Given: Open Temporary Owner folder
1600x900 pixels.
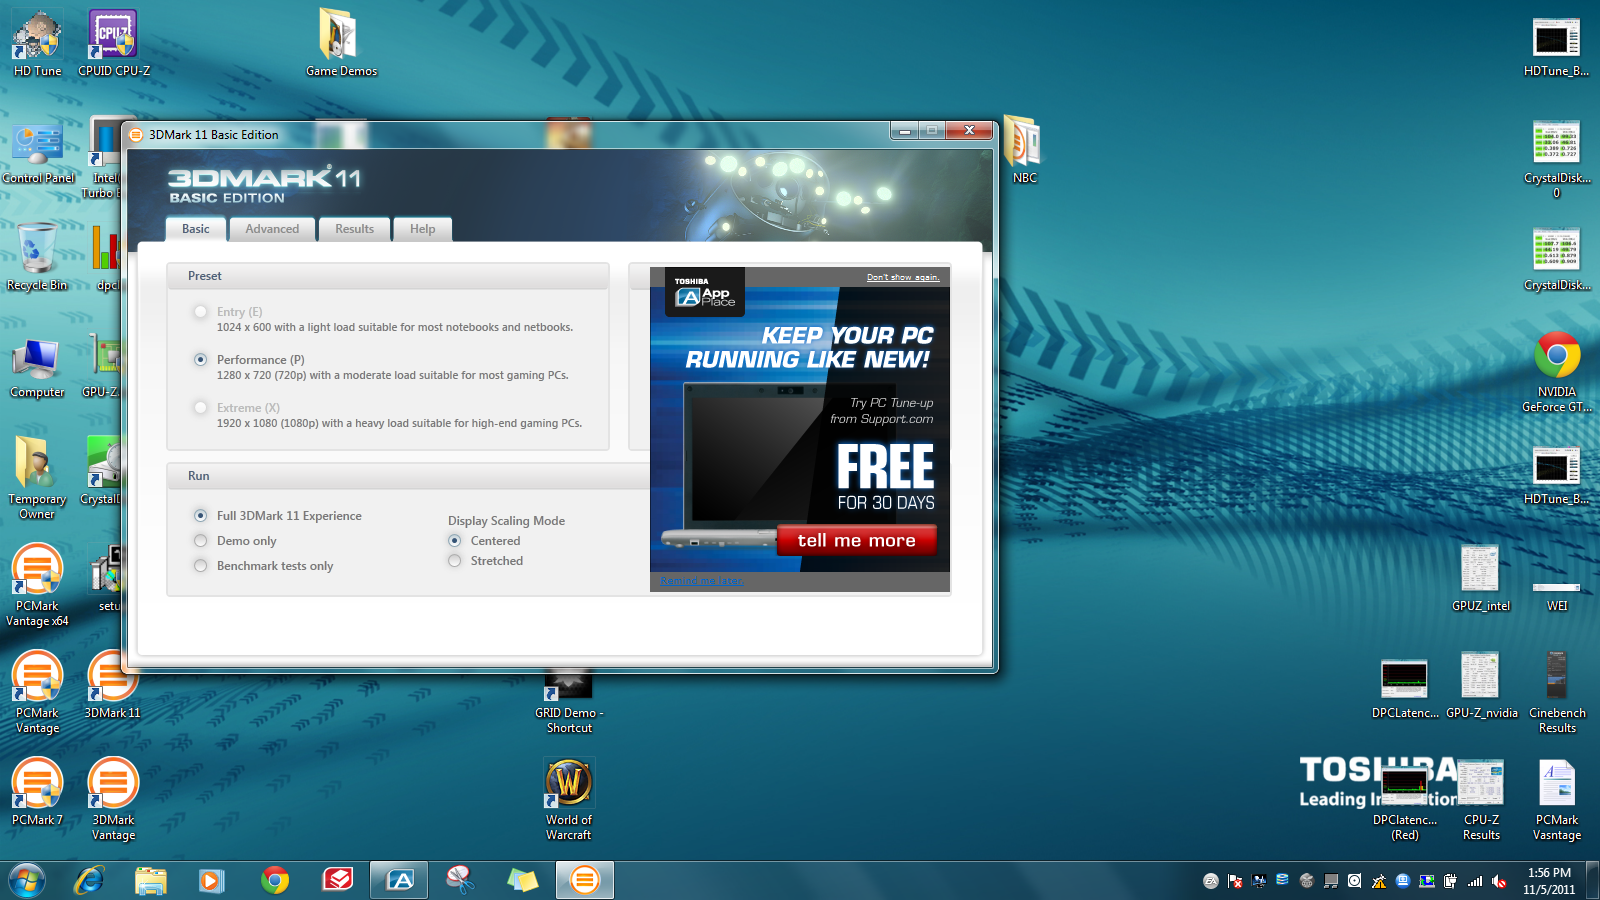Looking at the screenshot, I should coord(37,477).
